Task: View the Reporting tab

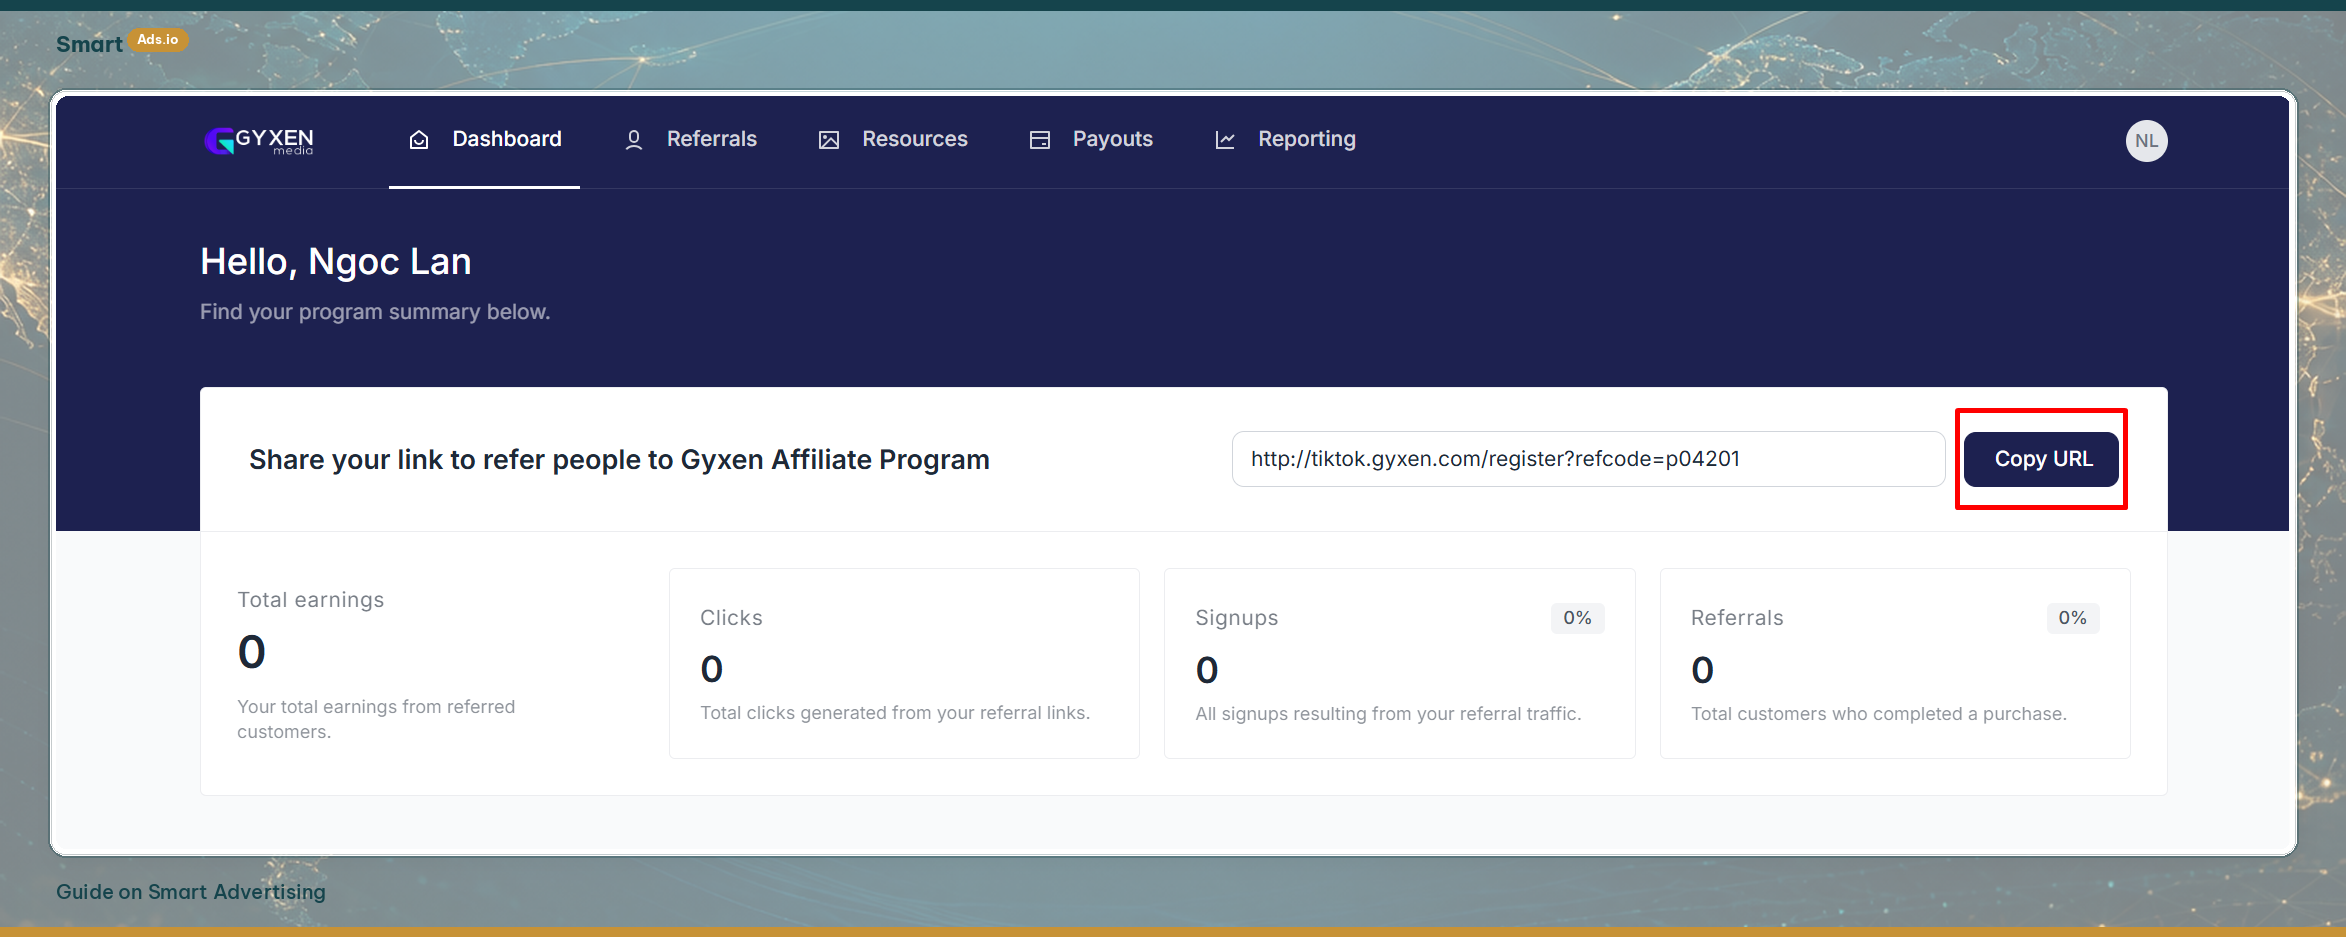Action: click(1286, 140)
